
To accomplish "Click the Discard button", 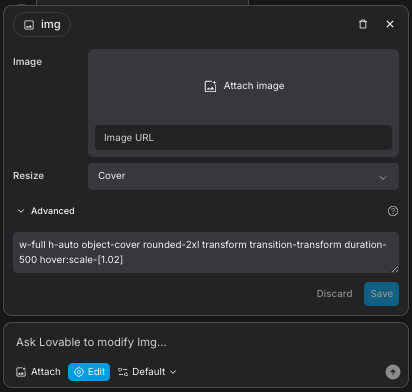I will coord(334,294).
